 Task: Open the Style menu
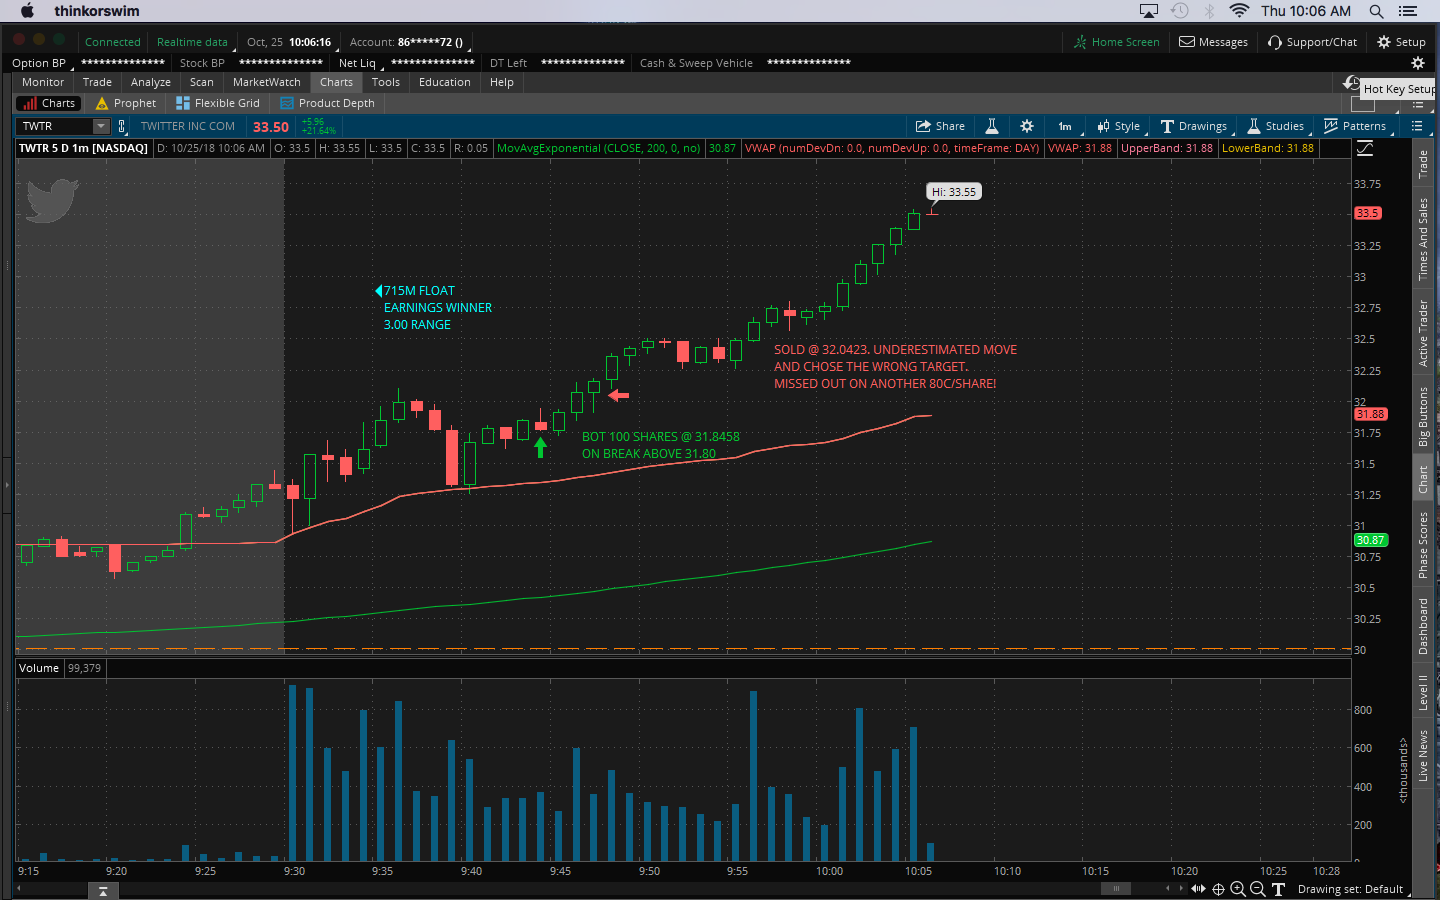coord(1119,126)
